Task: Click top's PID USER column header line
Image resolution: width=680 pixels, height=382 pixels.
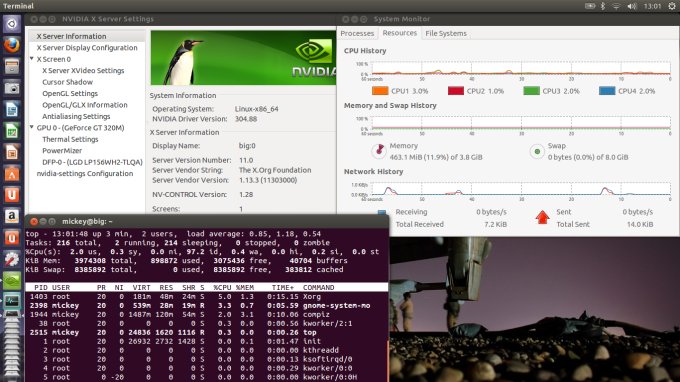Action: (x=206, y=287)
